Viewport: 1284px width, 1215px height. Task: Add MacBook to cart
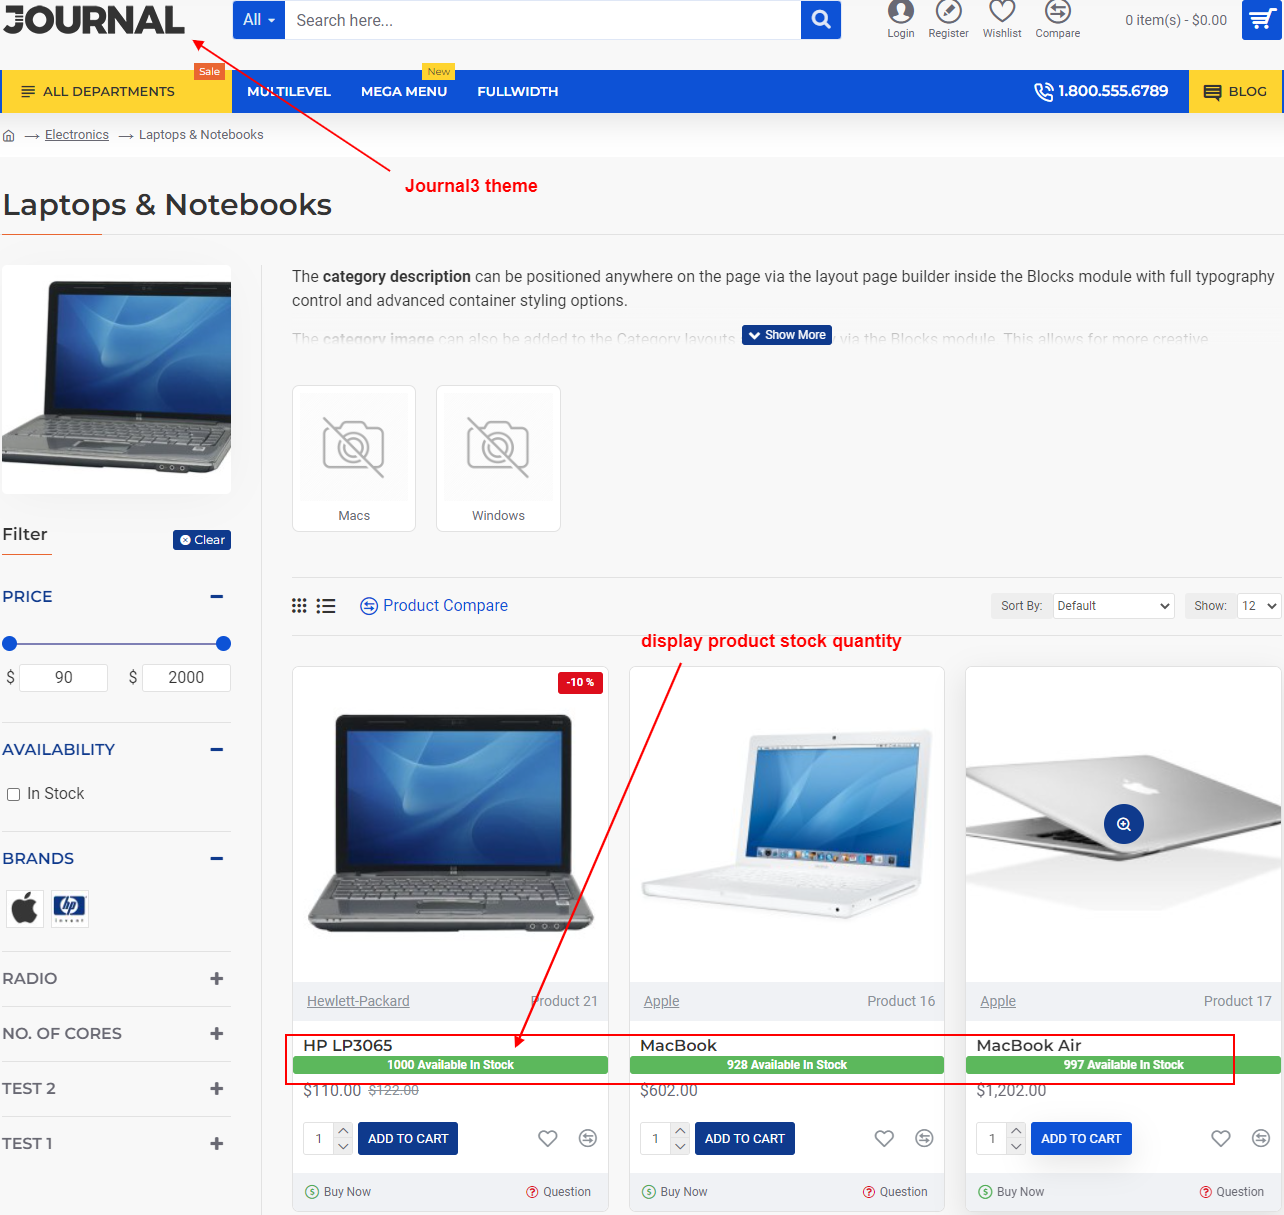(745, 1138)
